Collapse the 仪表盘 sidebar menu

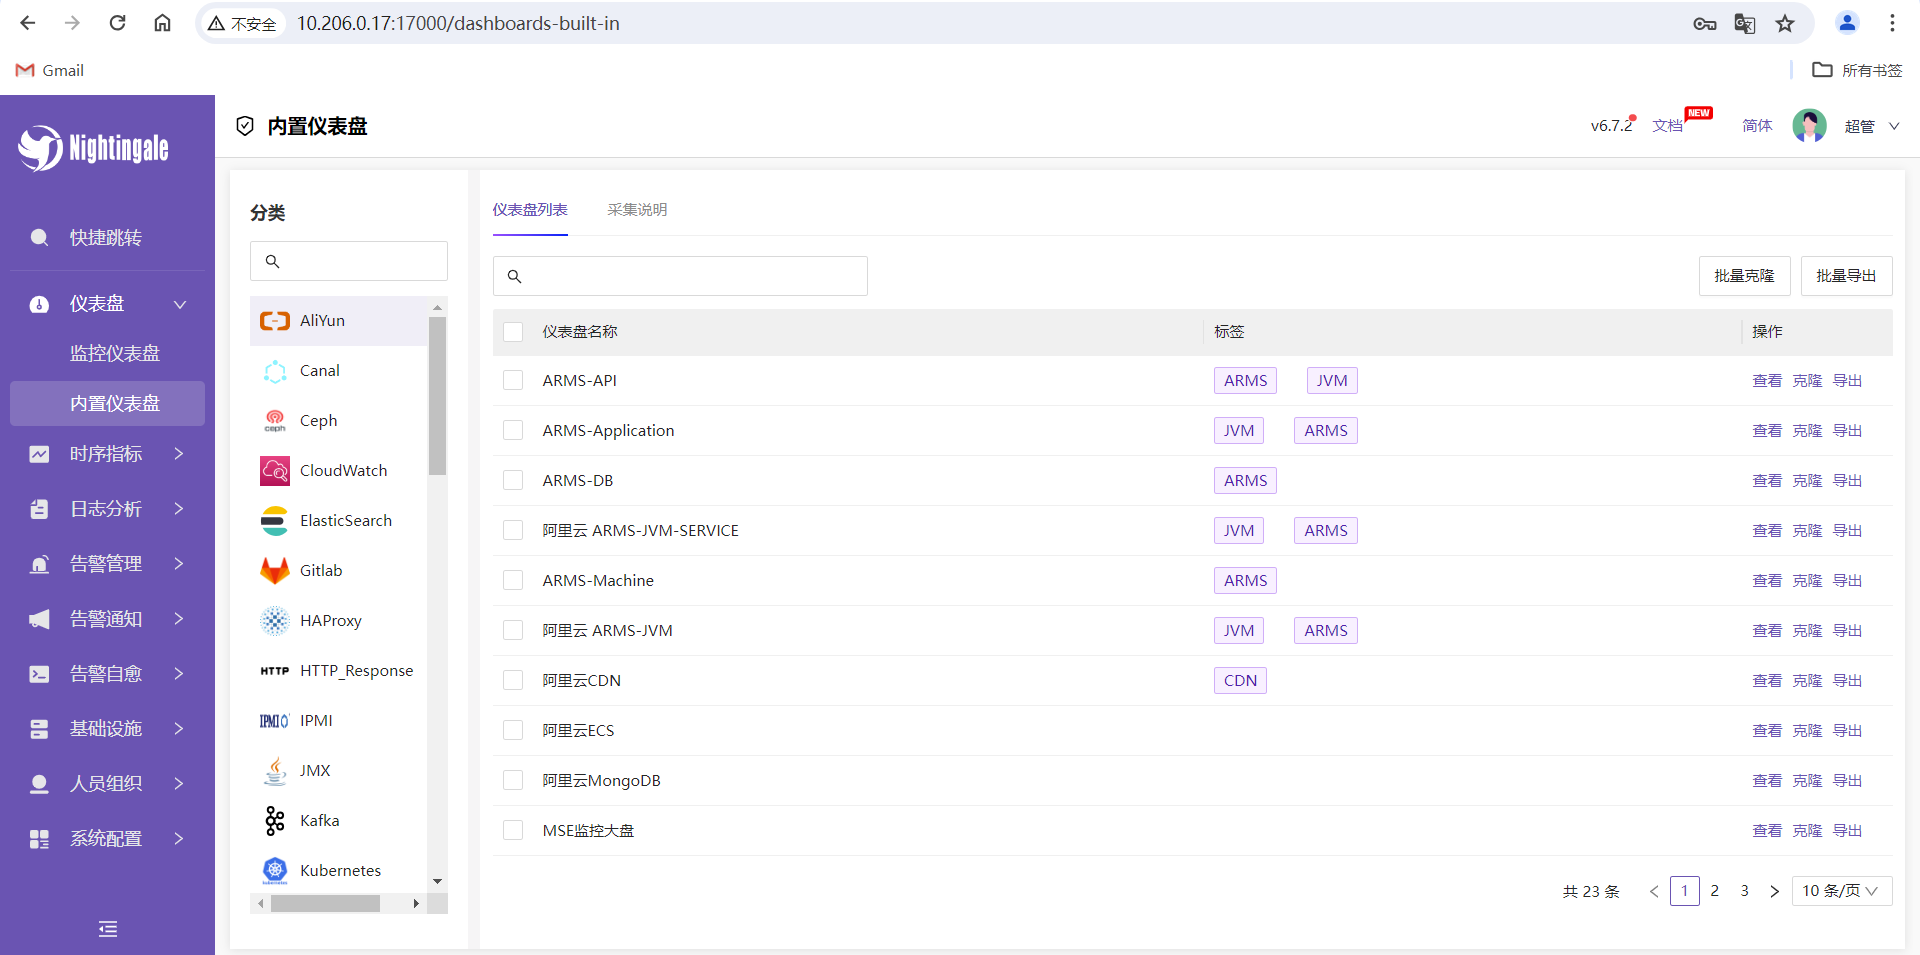tap(107, 304)
